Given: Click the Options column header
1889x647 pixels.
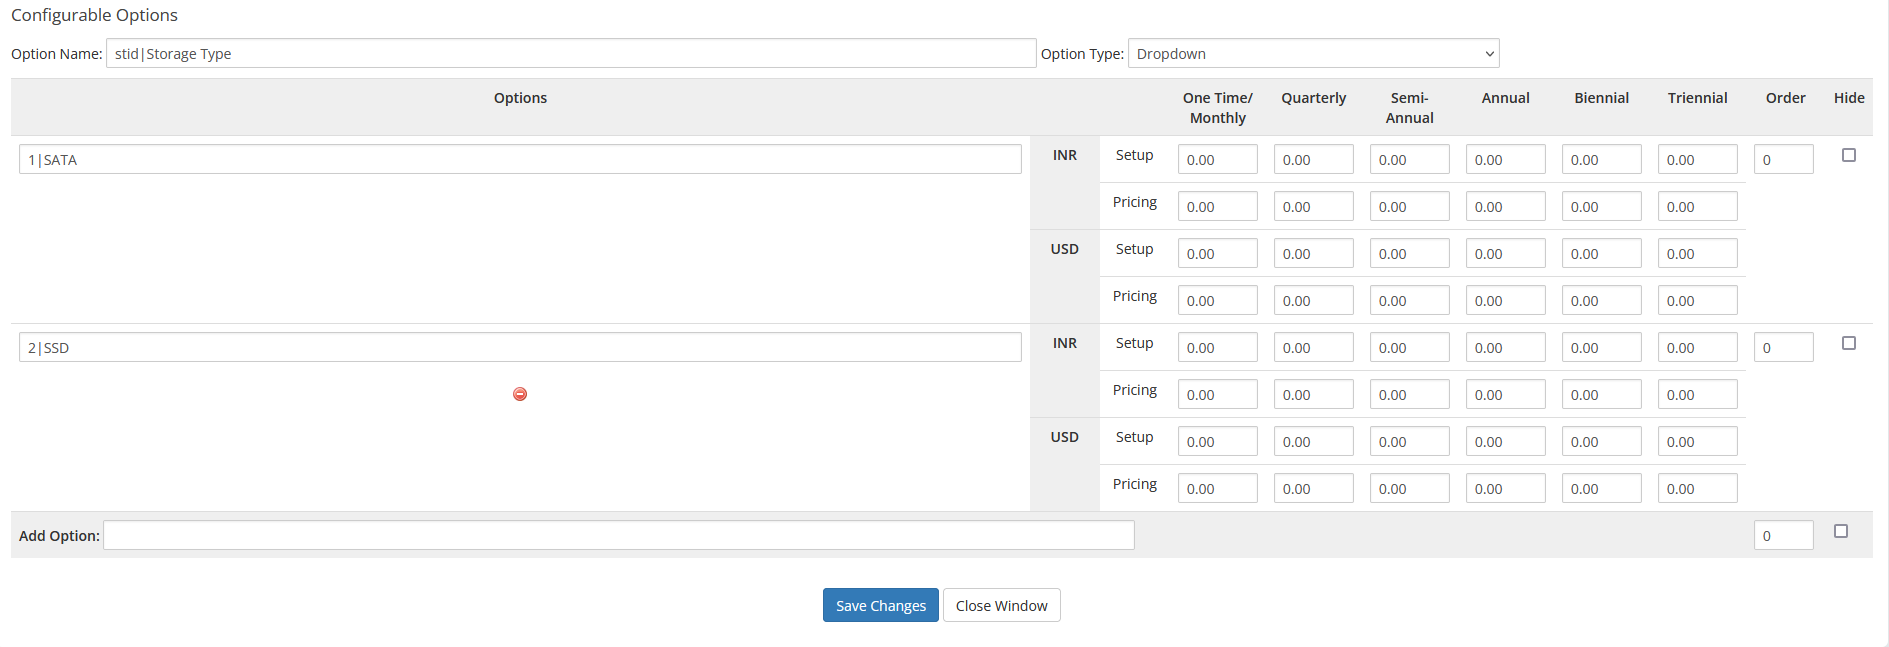Looking at the screenshot, I should [520, 98].
